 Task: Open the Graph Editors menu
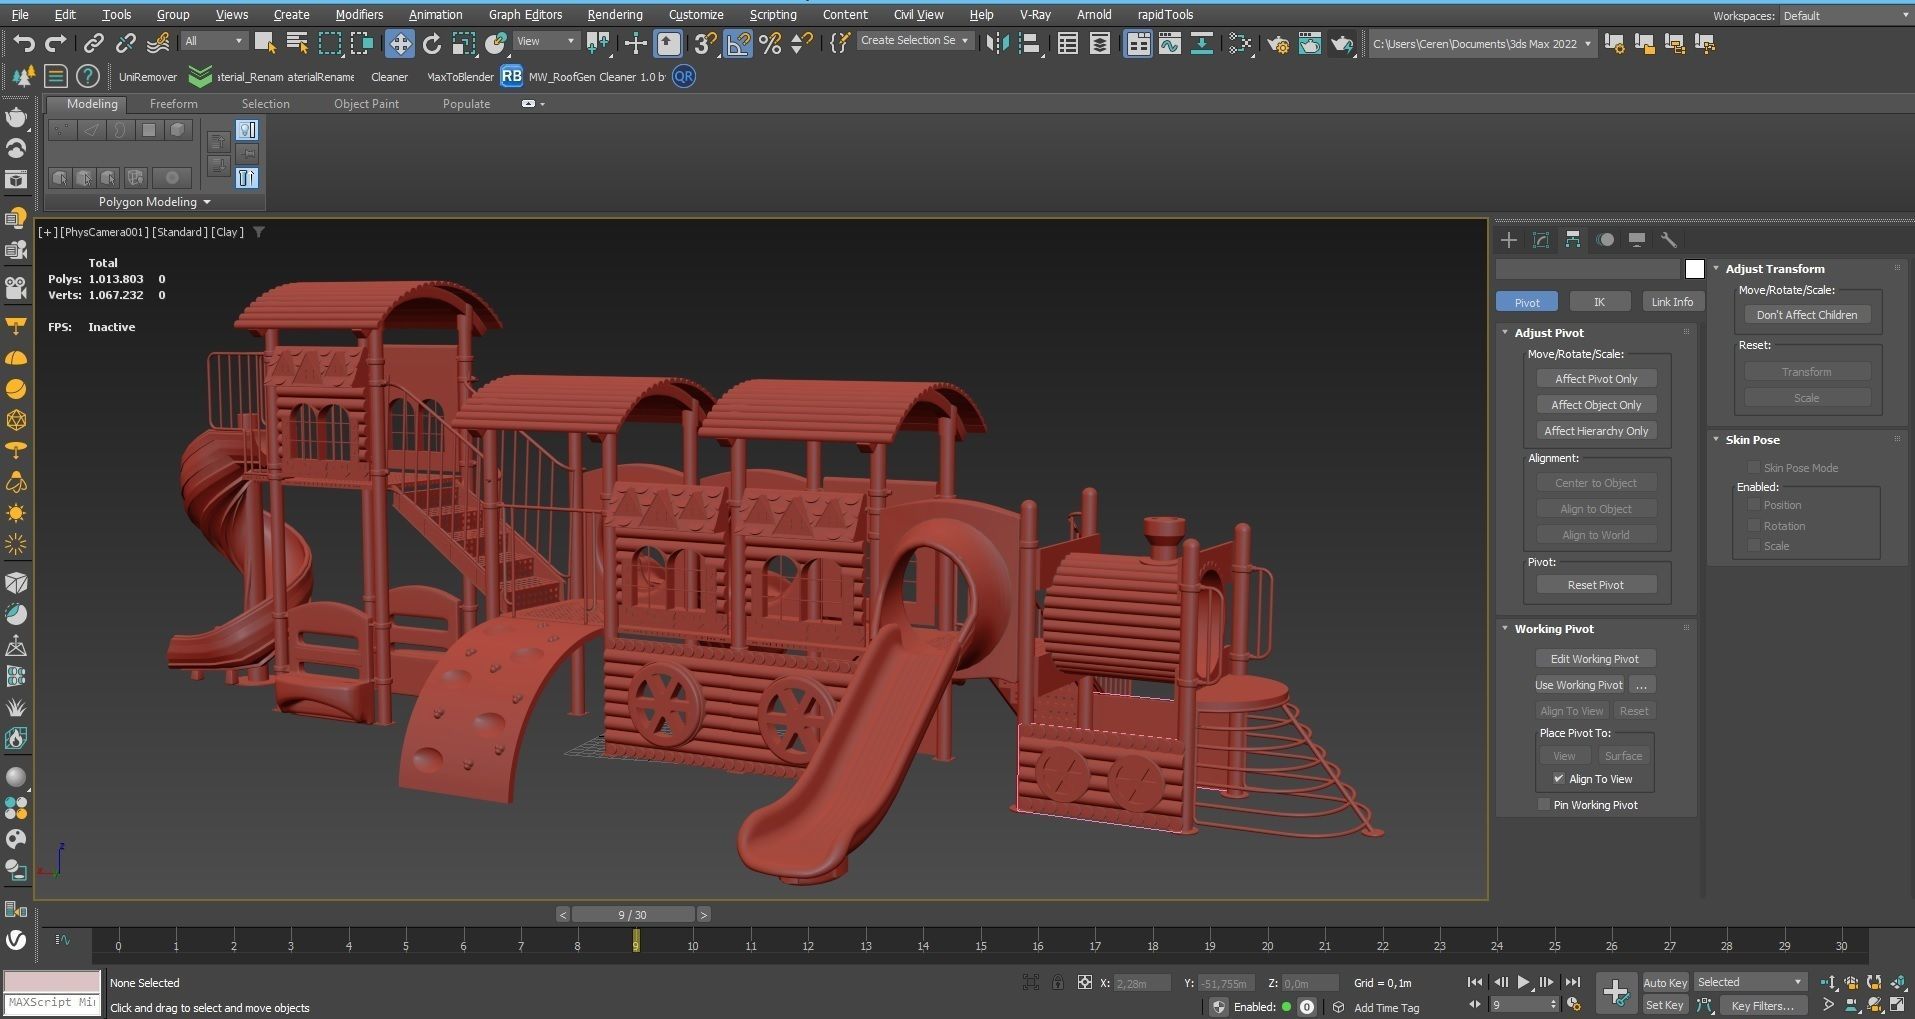525,15
